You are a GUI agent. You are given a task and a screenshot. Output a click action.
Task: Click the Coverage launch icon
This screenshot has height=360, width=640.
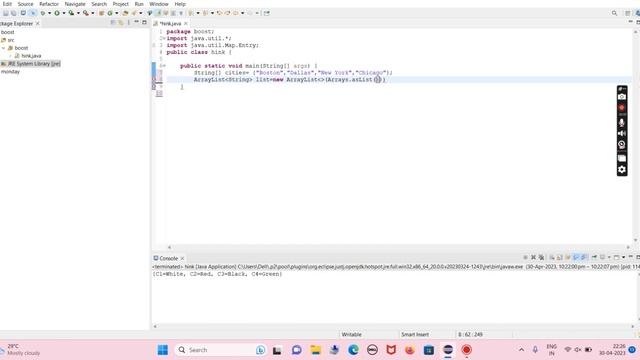(71, 13)
